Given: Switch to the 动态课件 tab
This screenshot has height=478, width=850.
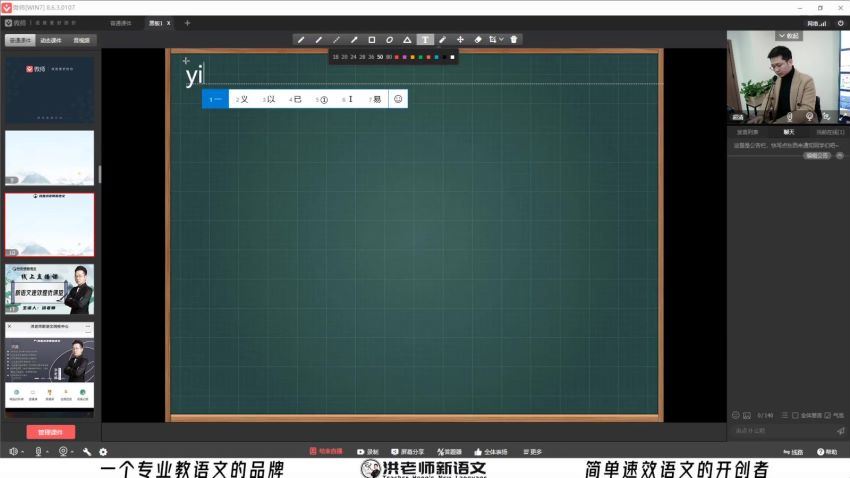Looking at the screenshot, I should (50, 41).
